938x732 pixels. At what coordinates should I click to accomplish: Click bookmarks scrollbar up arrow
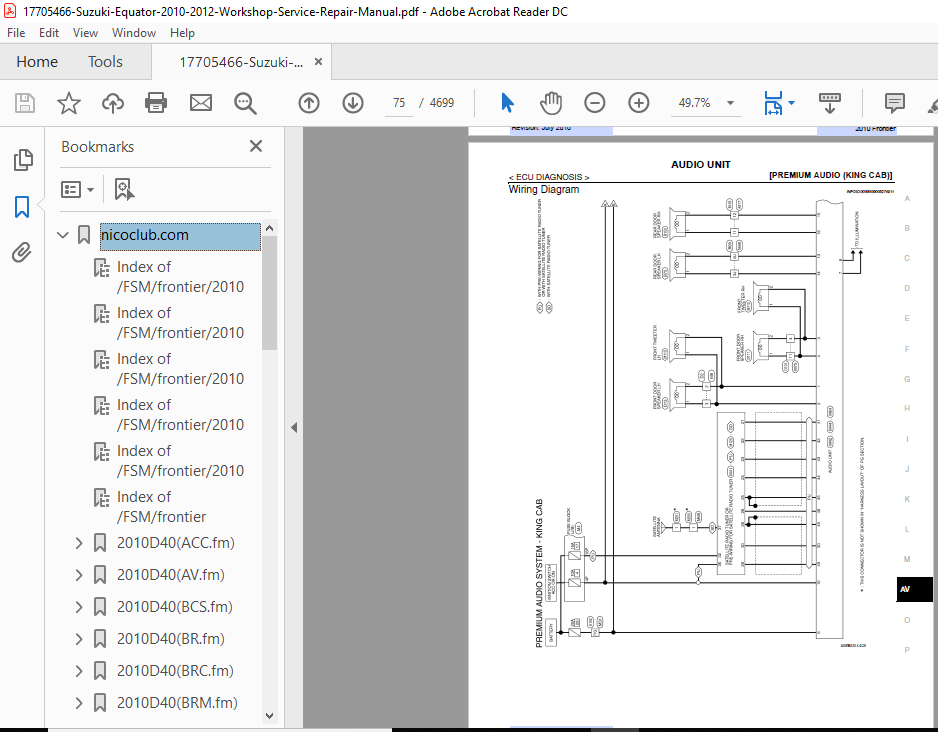click(x=269, y=228)
